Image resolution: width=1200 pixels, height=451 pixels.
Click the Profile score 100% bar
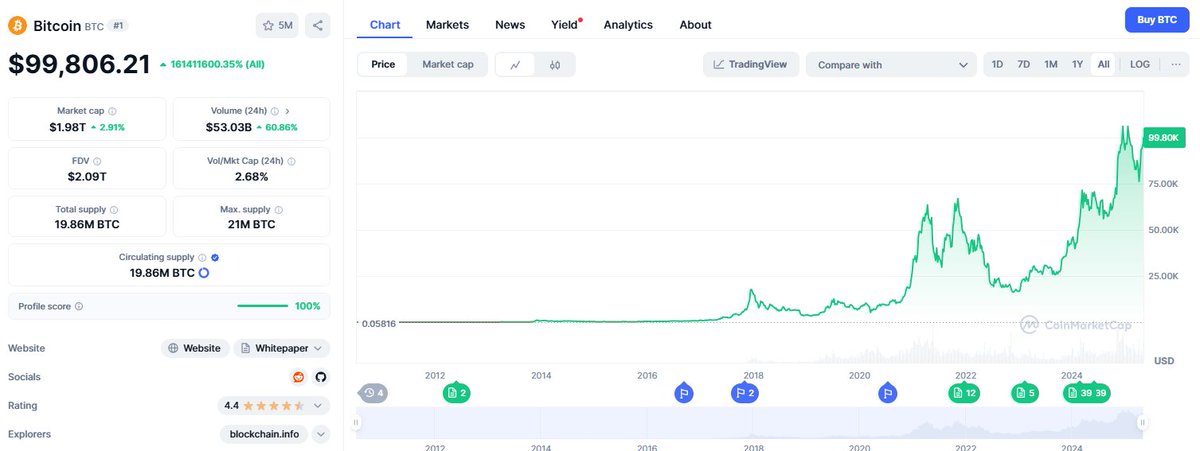tap(262, 306)
